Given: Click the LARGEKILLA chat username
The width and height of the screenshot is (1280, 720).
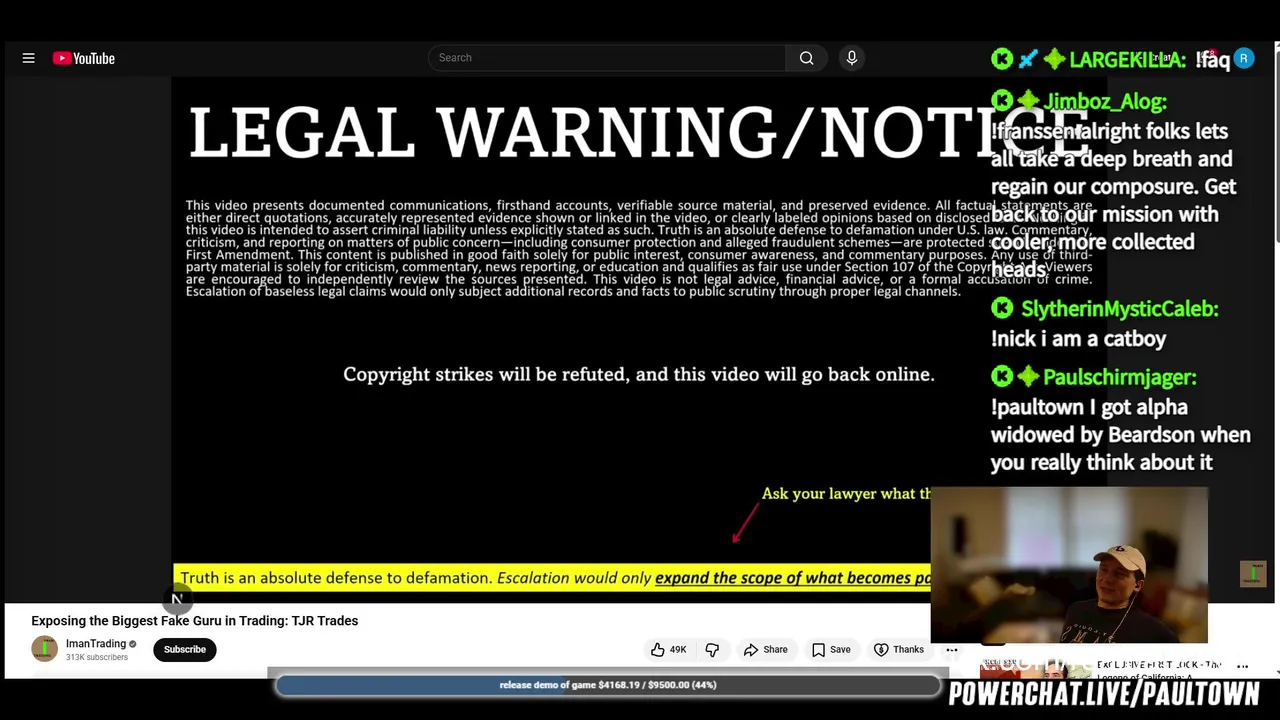Looking at the screenshot, I should click(x=1127, y=60).
